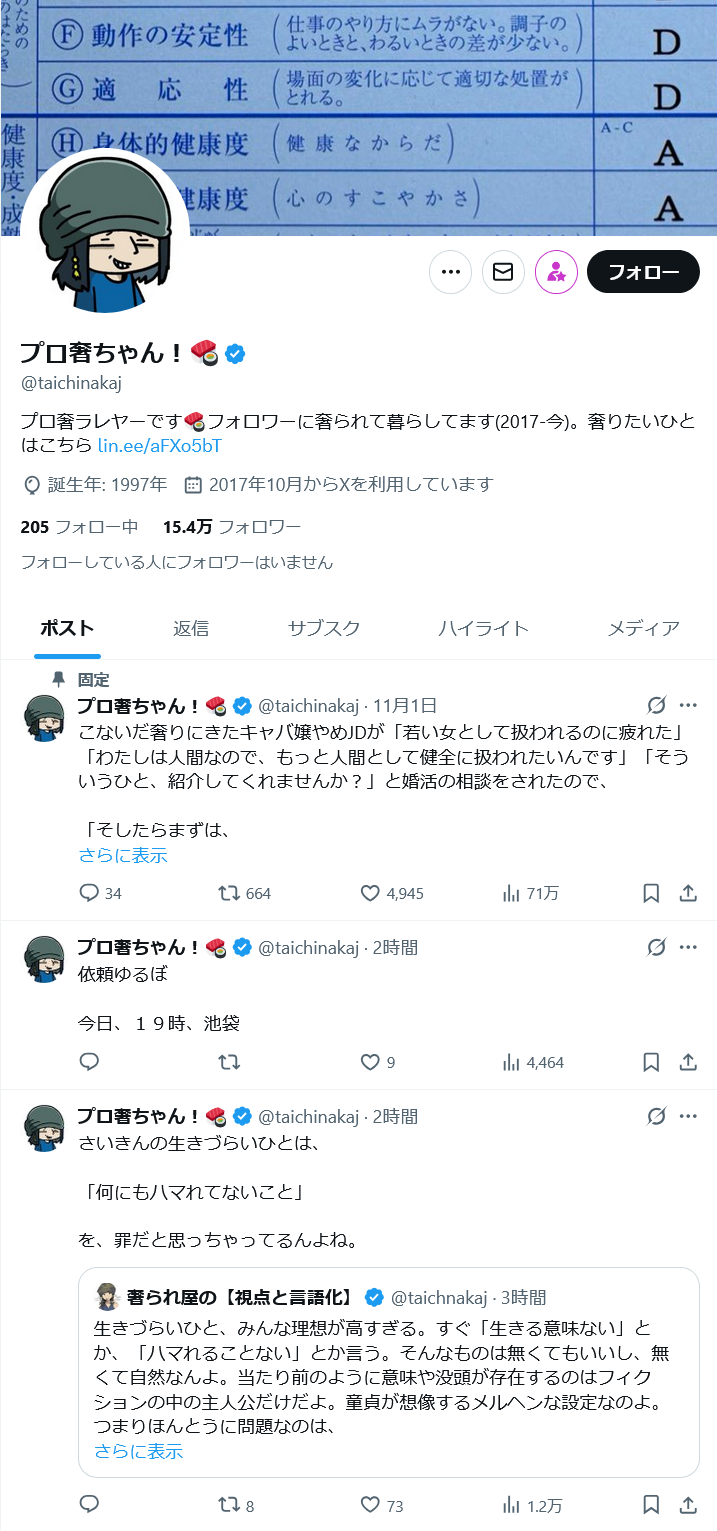This screenshot has width=717, height=1531.
Task: Bookmark the pinned post
Action: pos(651,893)
